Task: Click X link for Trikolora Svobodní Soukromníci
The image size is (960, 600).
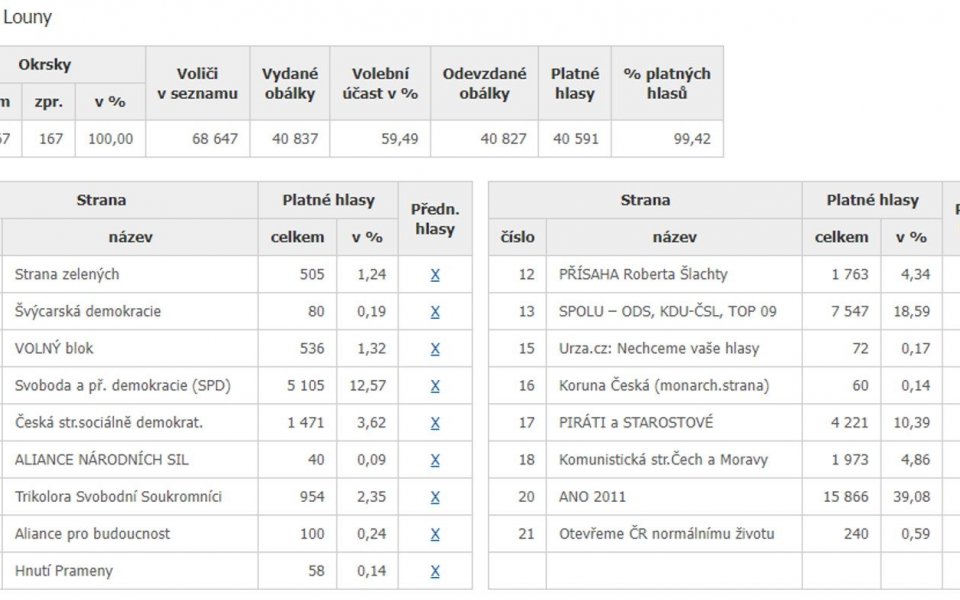Action: click(435, 497)
